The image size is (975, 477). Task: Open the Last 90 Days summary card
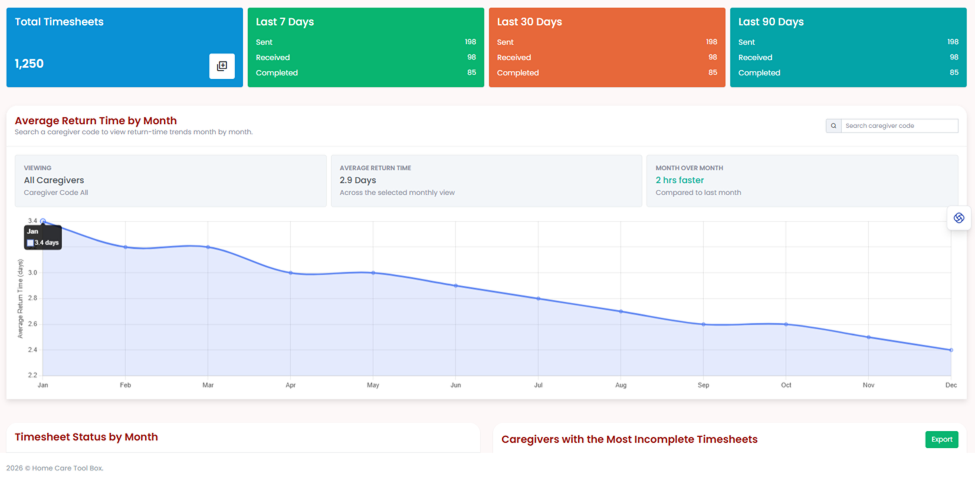coord(848,47)
